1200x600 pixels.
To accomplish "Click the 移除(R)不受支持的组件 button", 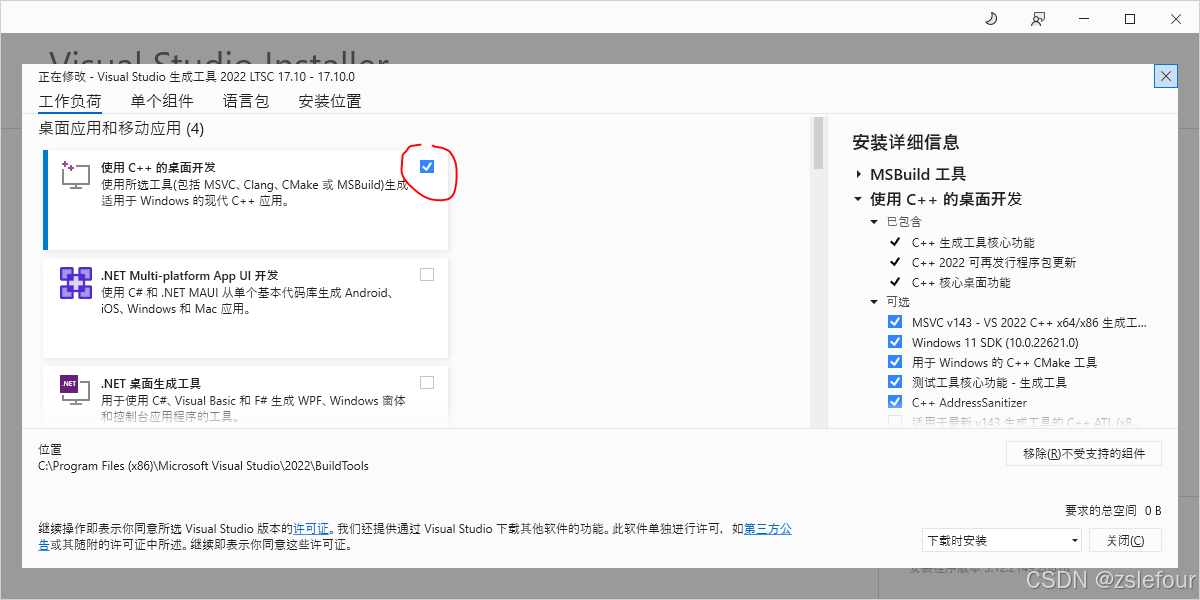I will point(1084,453).
